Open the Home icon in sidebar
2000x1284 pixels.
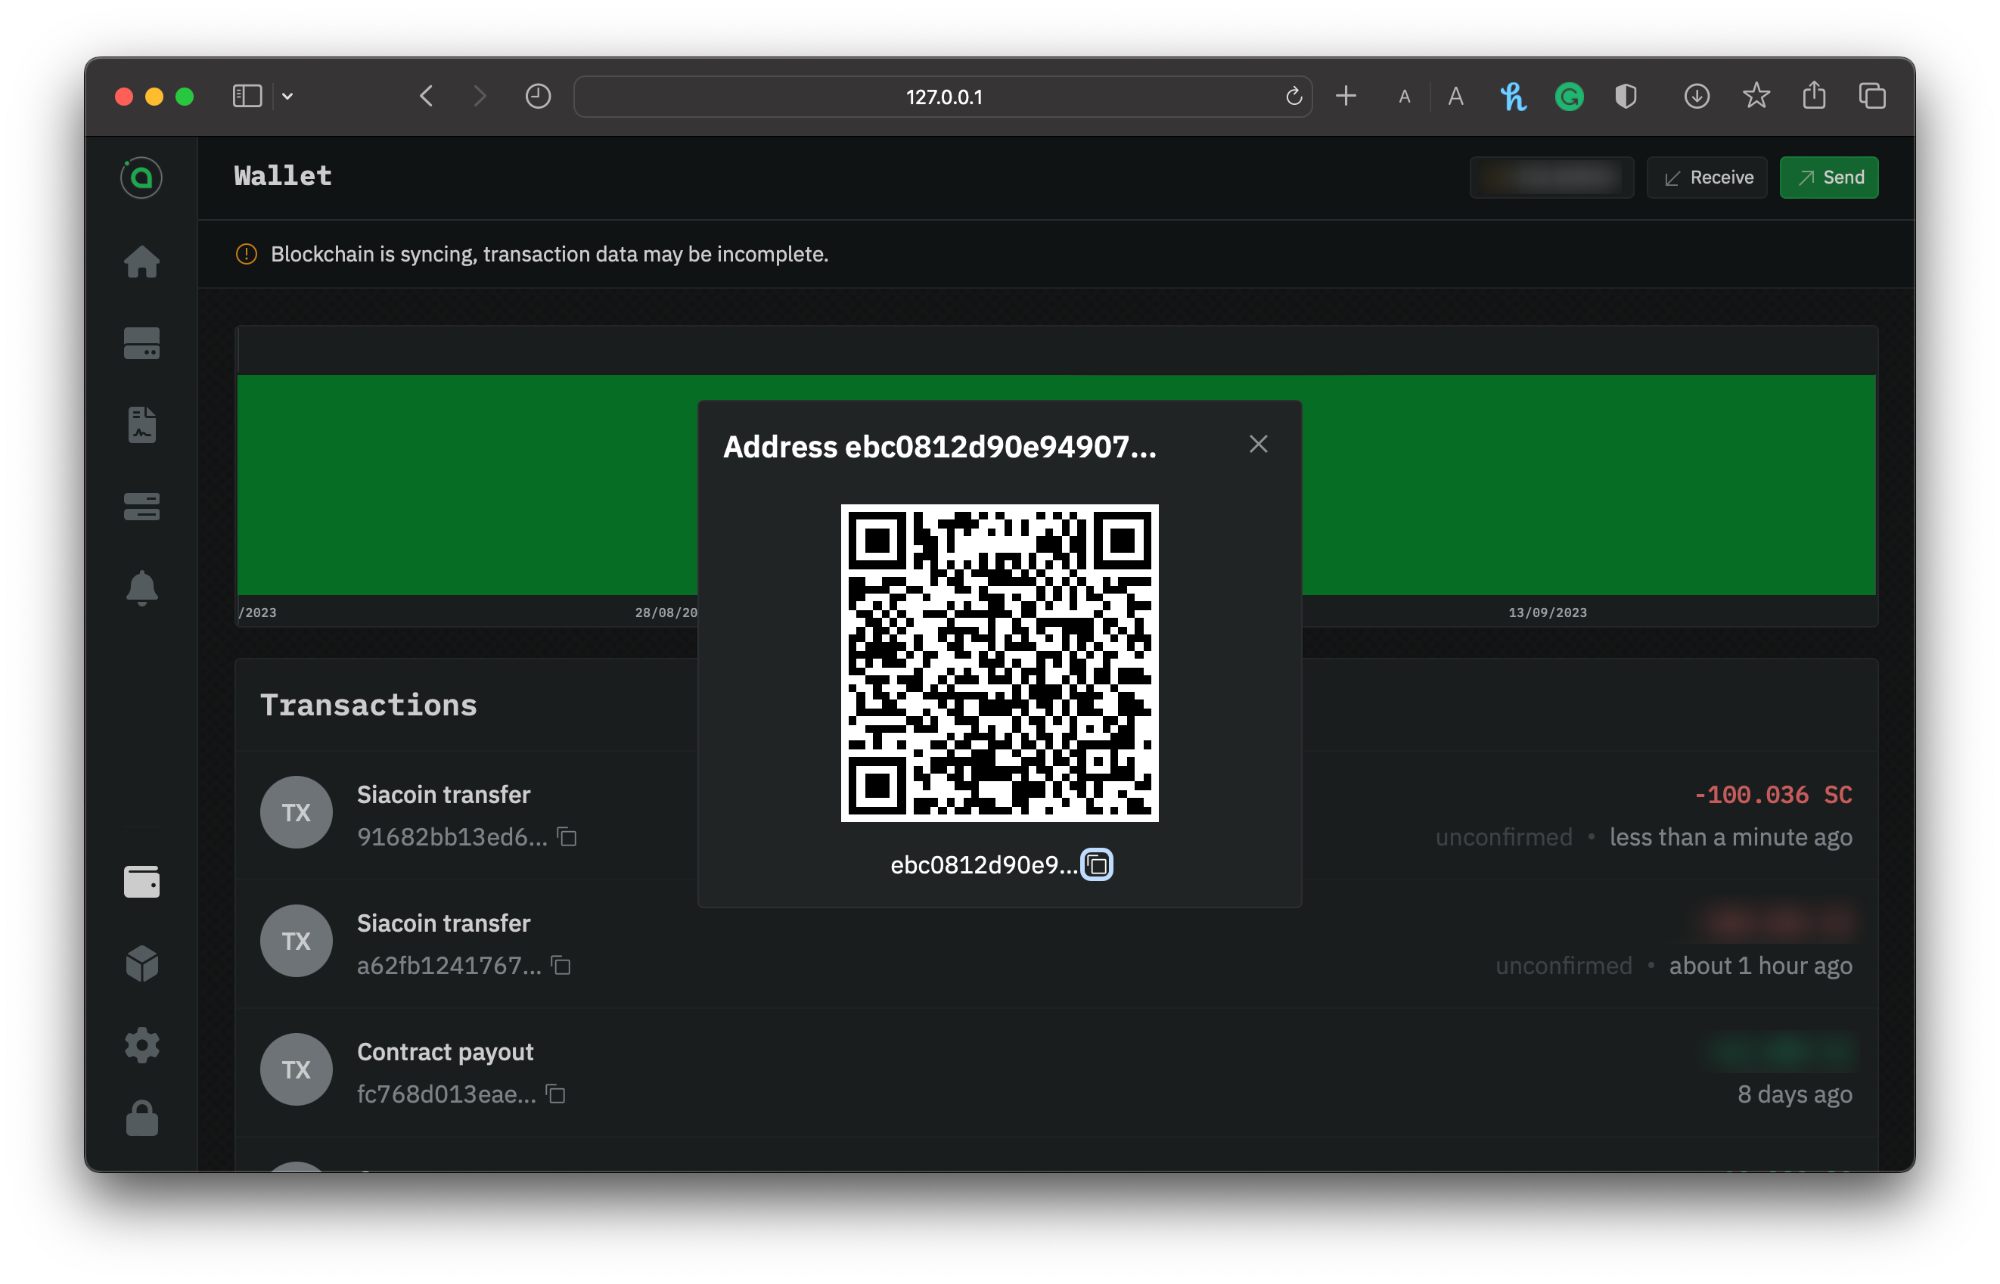pyautogui.click(x=141, y=262)
